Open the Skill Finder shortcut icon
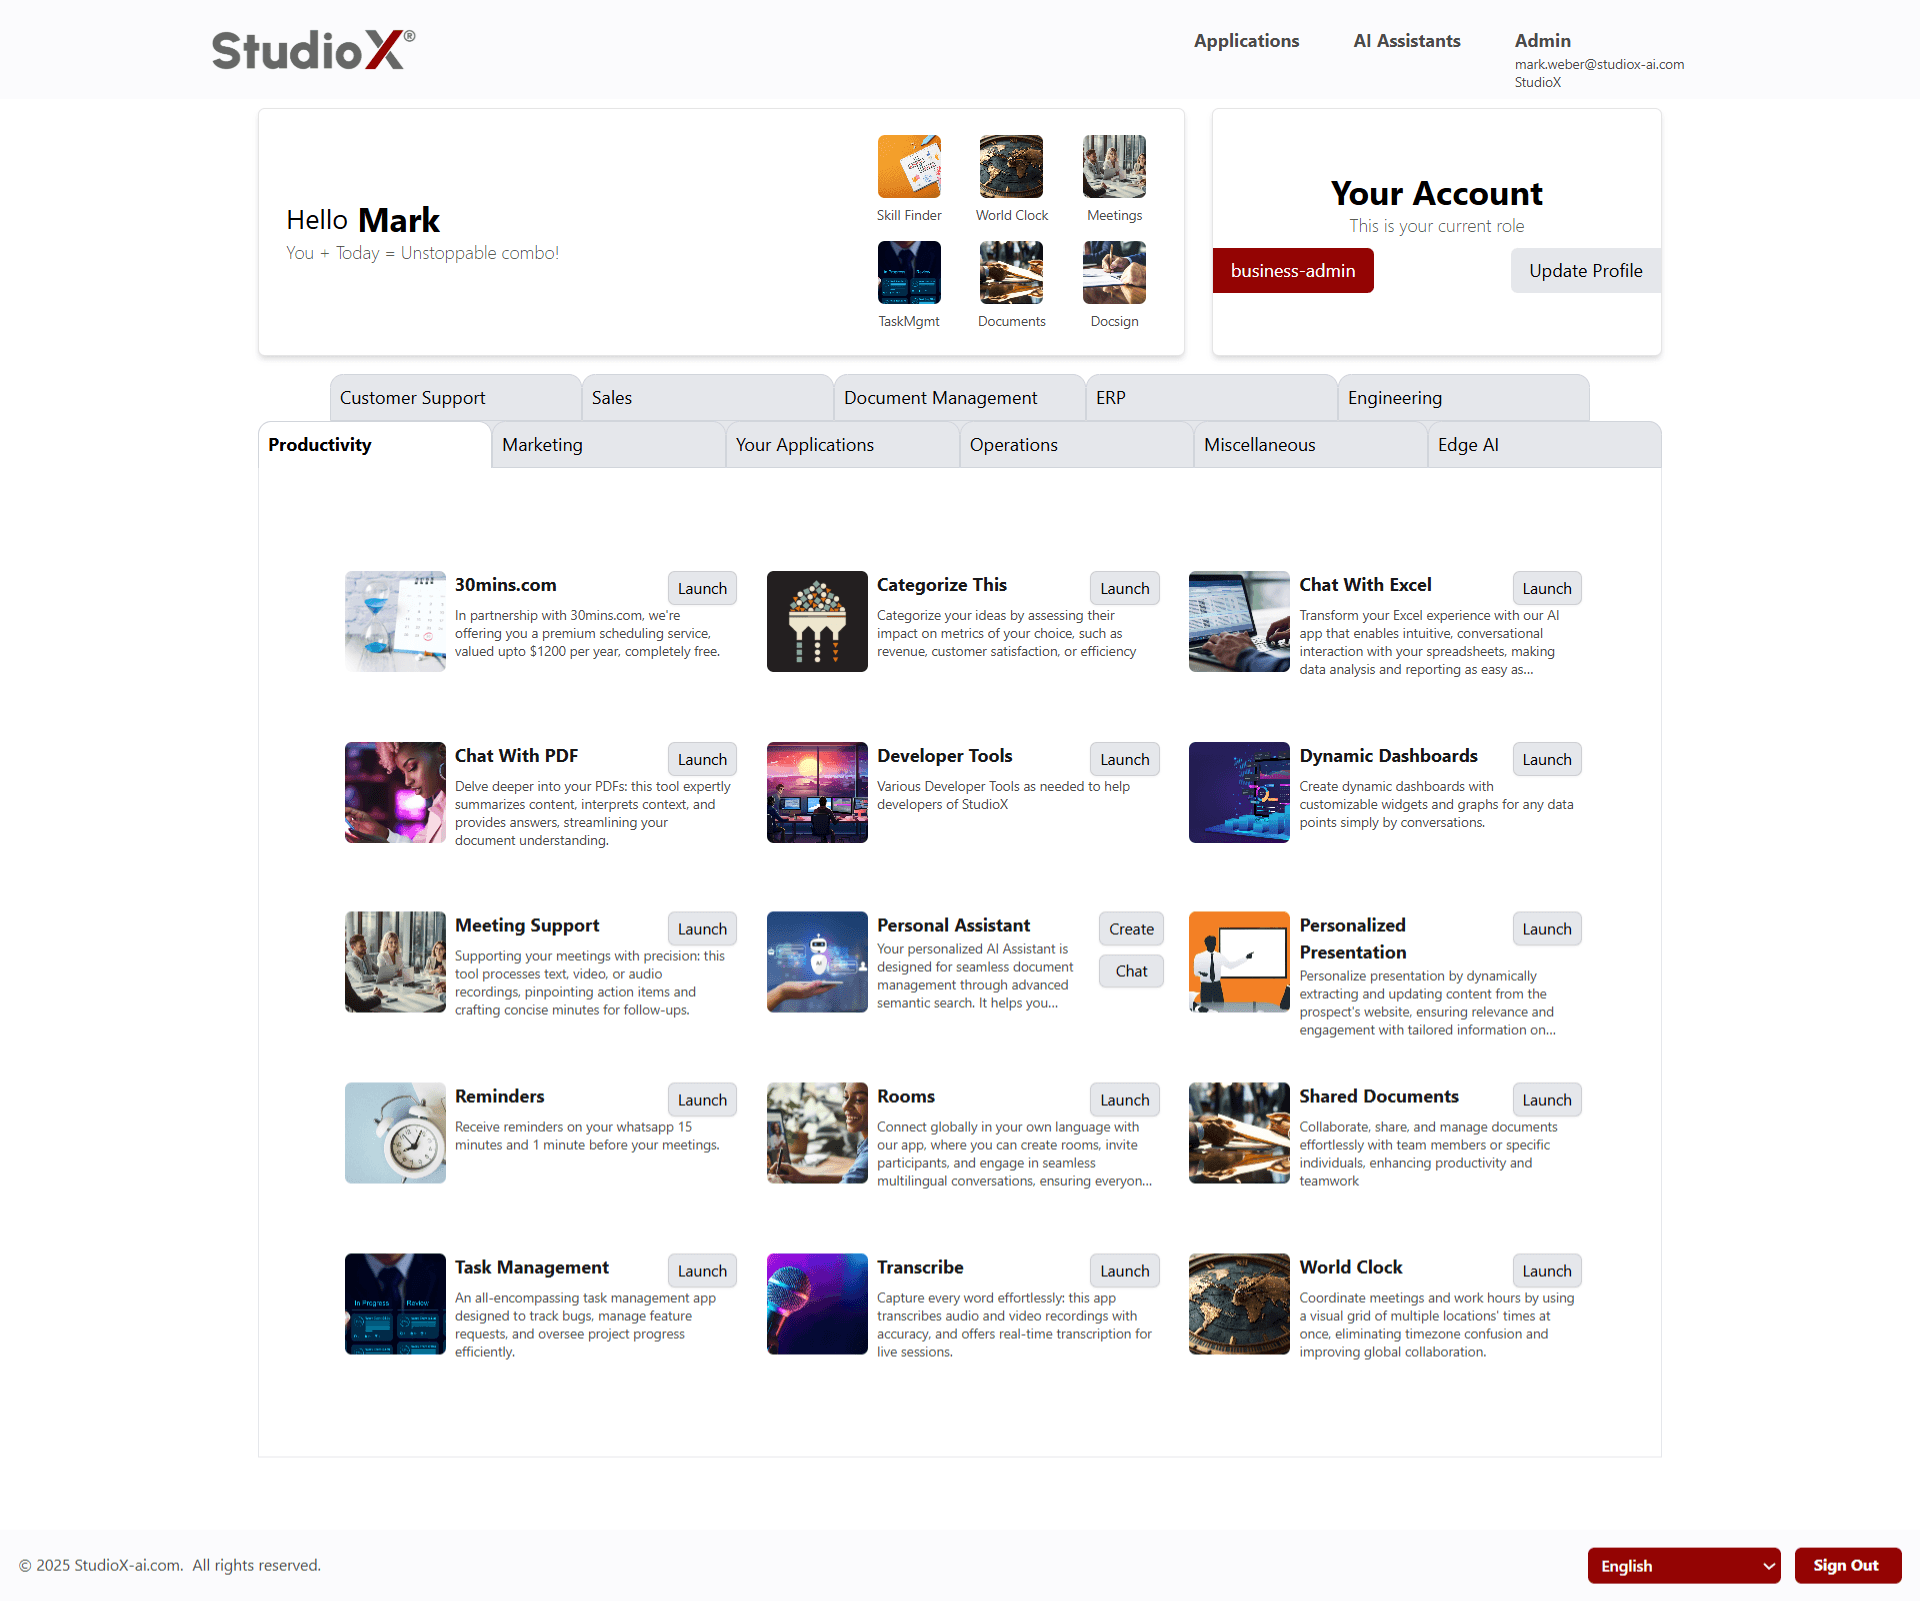Image resolution: width=1920 pixels, height=1603 pixels. click(909, 167)
